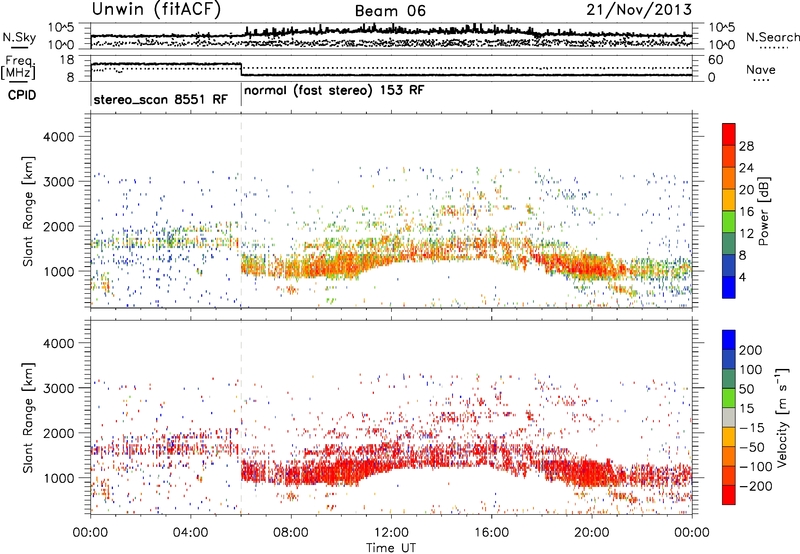Click the '18' frequency axis tick
The image size is (800, 554).
pyautogui.click(x=67, y=60)
